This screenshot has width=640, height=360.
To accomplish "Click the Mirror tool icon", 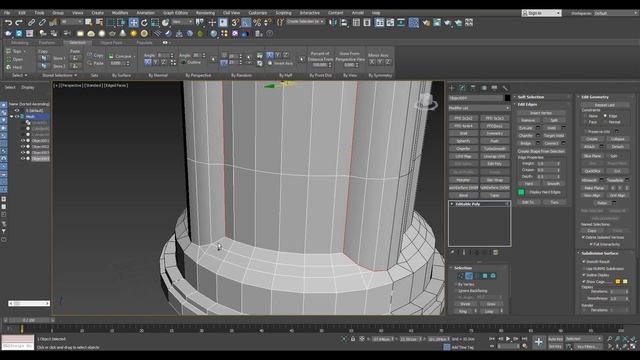I will 333,22.
